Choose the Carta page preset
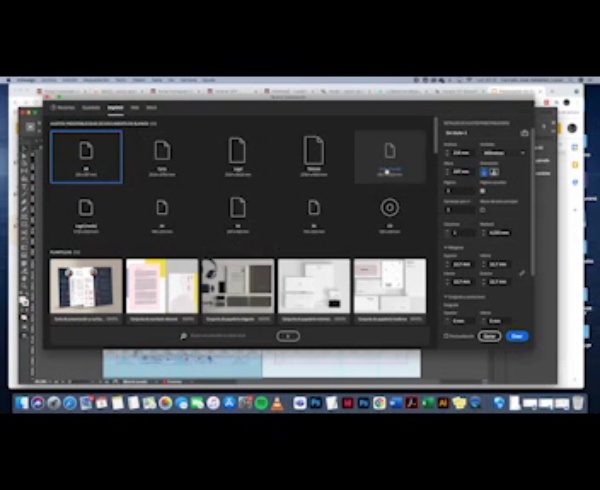Image resolution: width=600 pixels, height=490 pixels. pos(162,157)
